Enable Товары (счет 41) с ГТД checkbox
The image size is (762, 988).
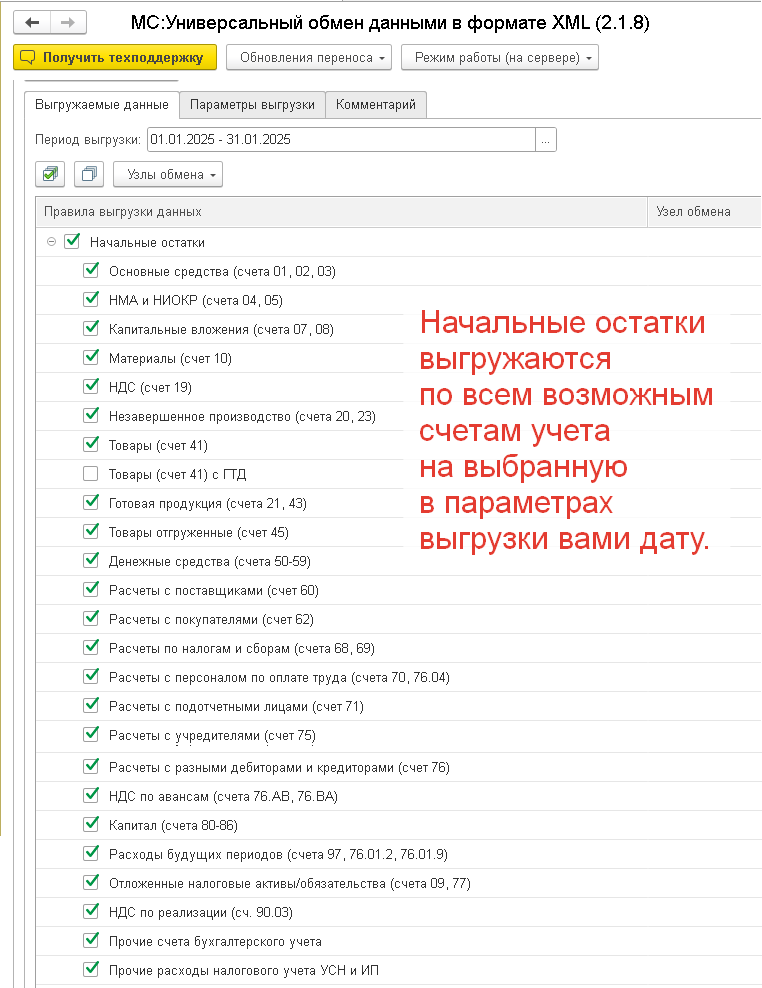[91, 473]
